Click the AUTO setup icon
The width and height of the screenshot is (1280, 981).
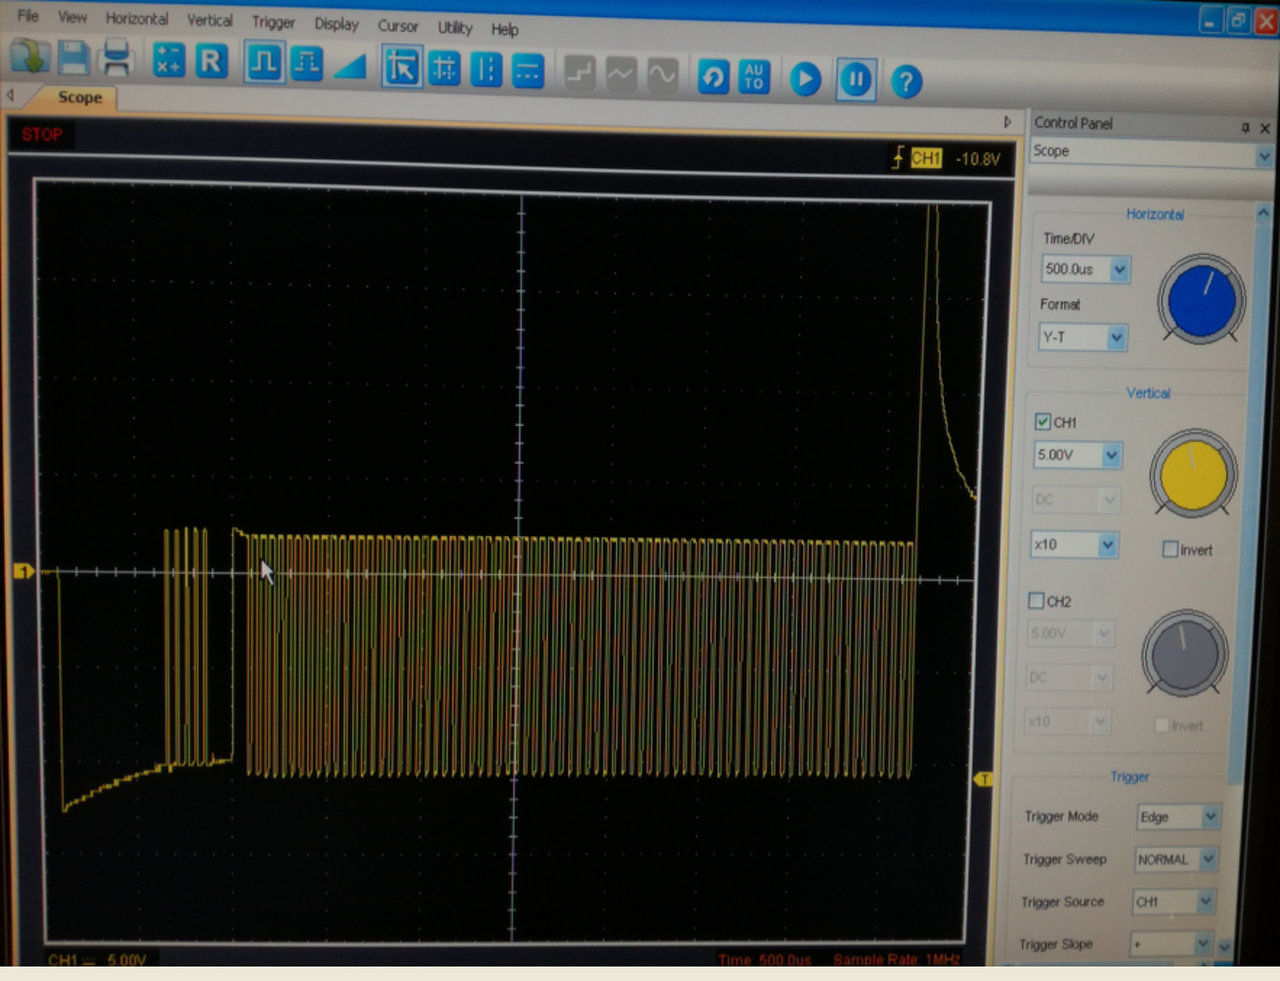(754, 77)
